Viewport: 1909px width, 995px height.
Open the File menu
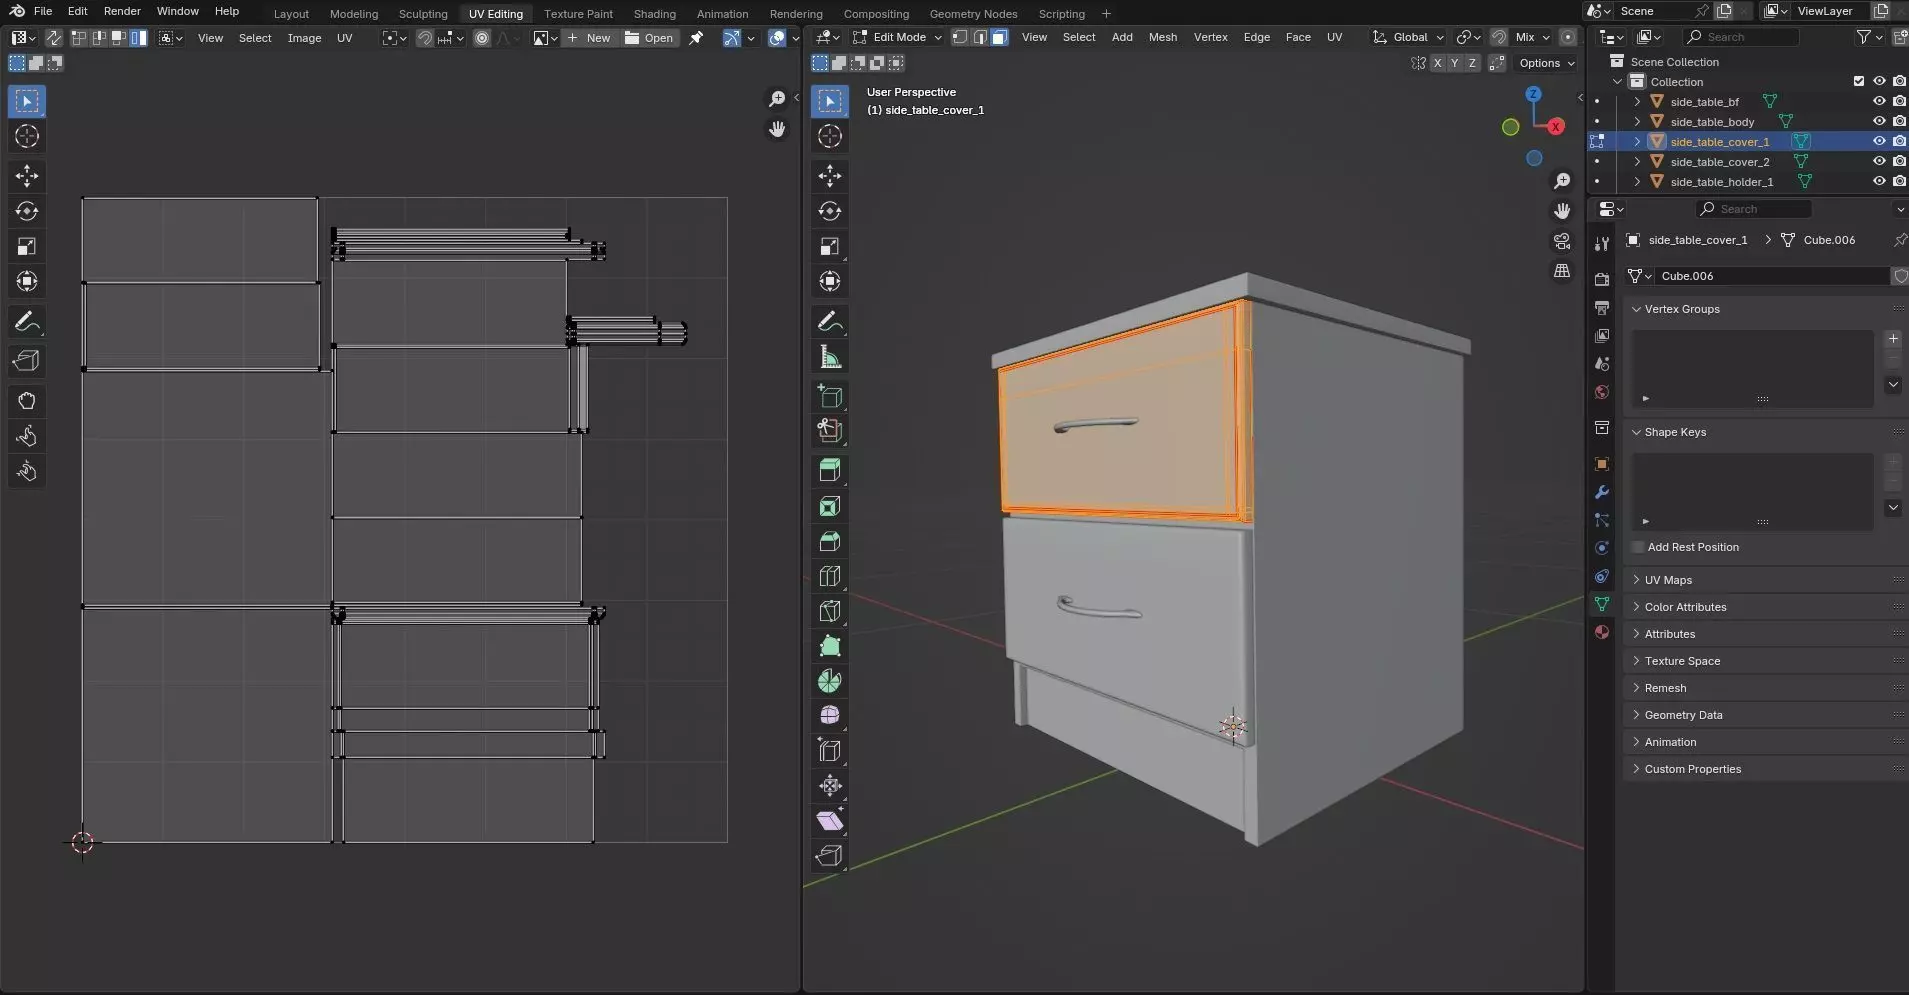click(x=43, y=11)
